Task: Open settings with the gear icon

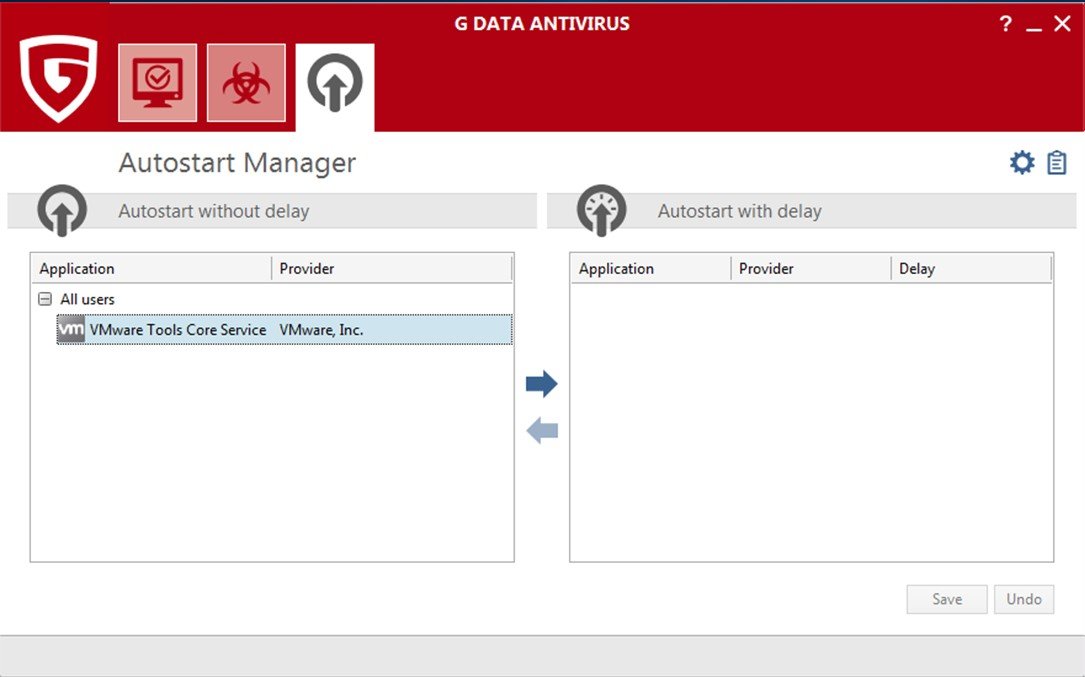Action: tap(1022, 163)
